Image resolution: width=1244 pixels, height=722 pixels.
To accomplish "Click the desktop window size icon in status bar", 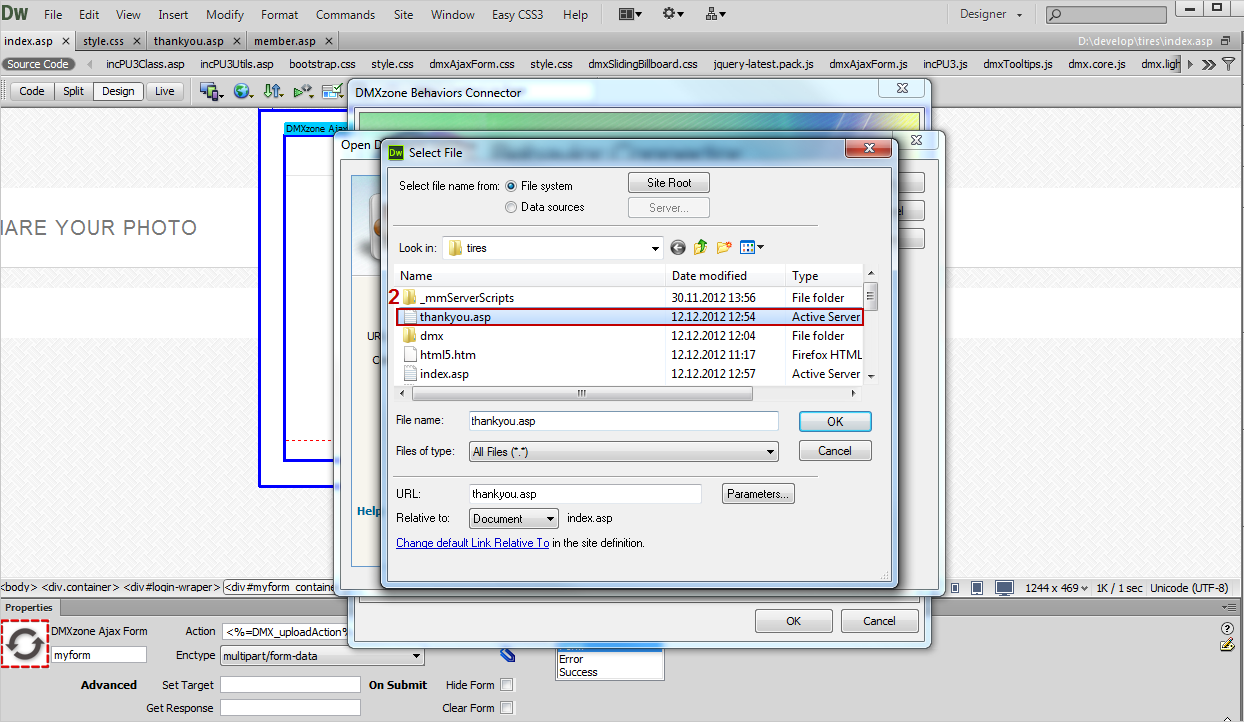I will coord(1004,588).
